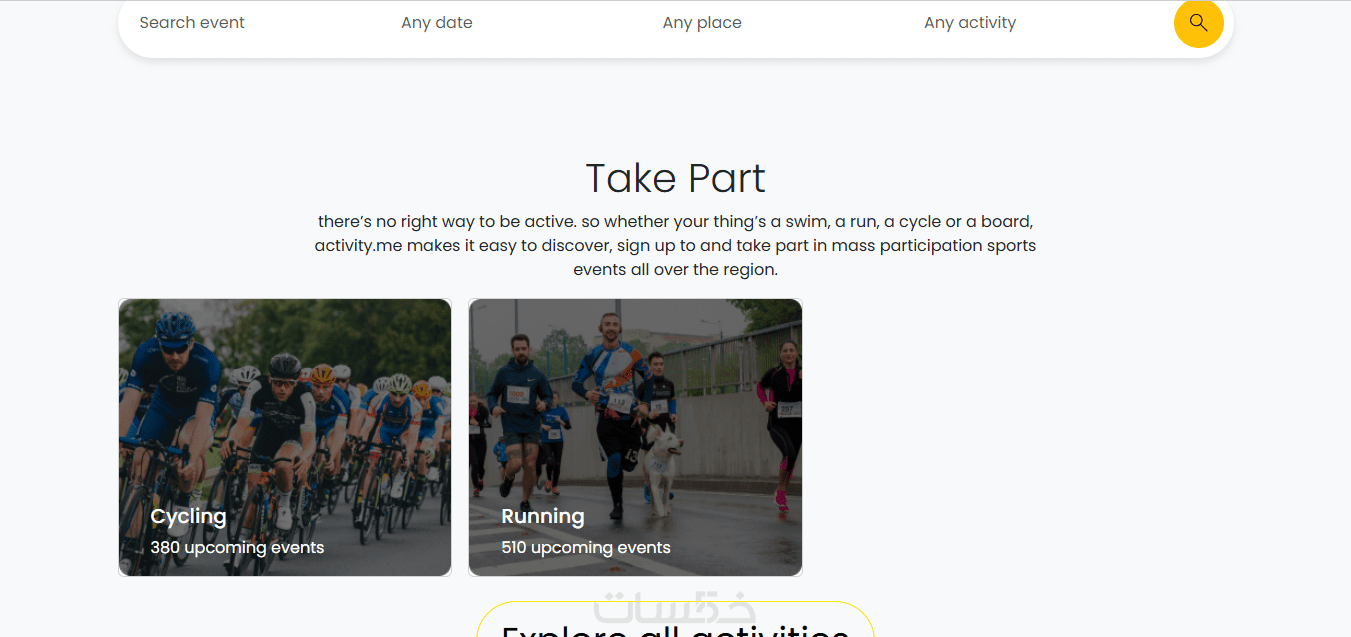The height and width of the screenshot is (637, 1351).
Task: Click the gray Arabic watermark logo
Action: [x=673, y=608]
